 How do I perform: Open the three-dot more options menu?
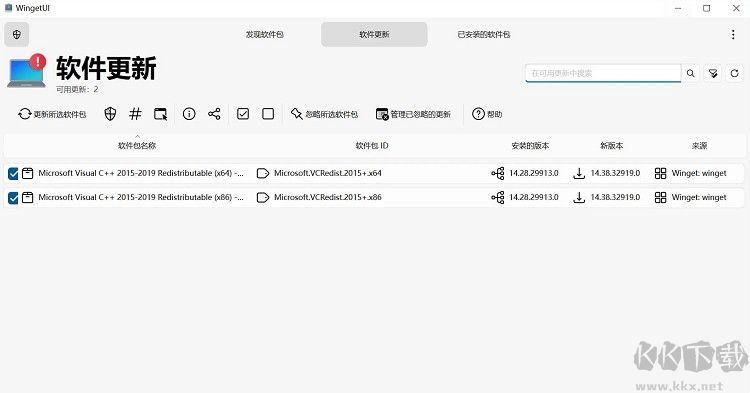[x=733, y=34]
